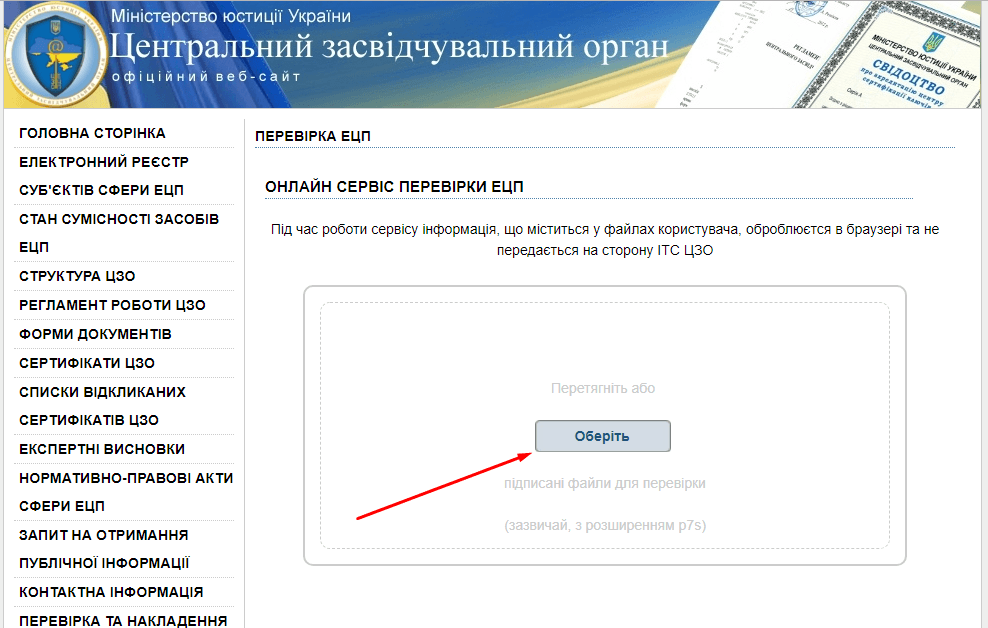Open СЕРТИФІКАТИ ЦЗО menu link
Screen dimensions: 988x628
click(x=87, y=363)
